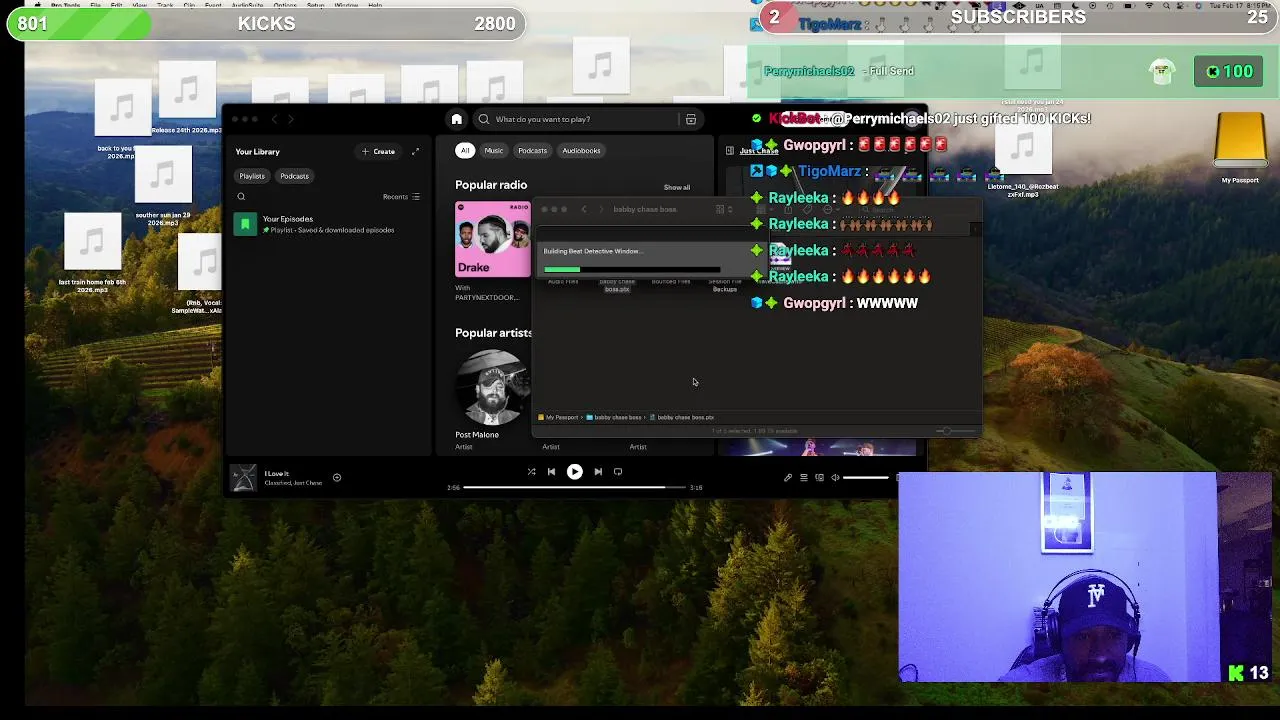Open Post Malone artist profile
The height and width of the screenshot is (720, 1280).
click(492, 390)
